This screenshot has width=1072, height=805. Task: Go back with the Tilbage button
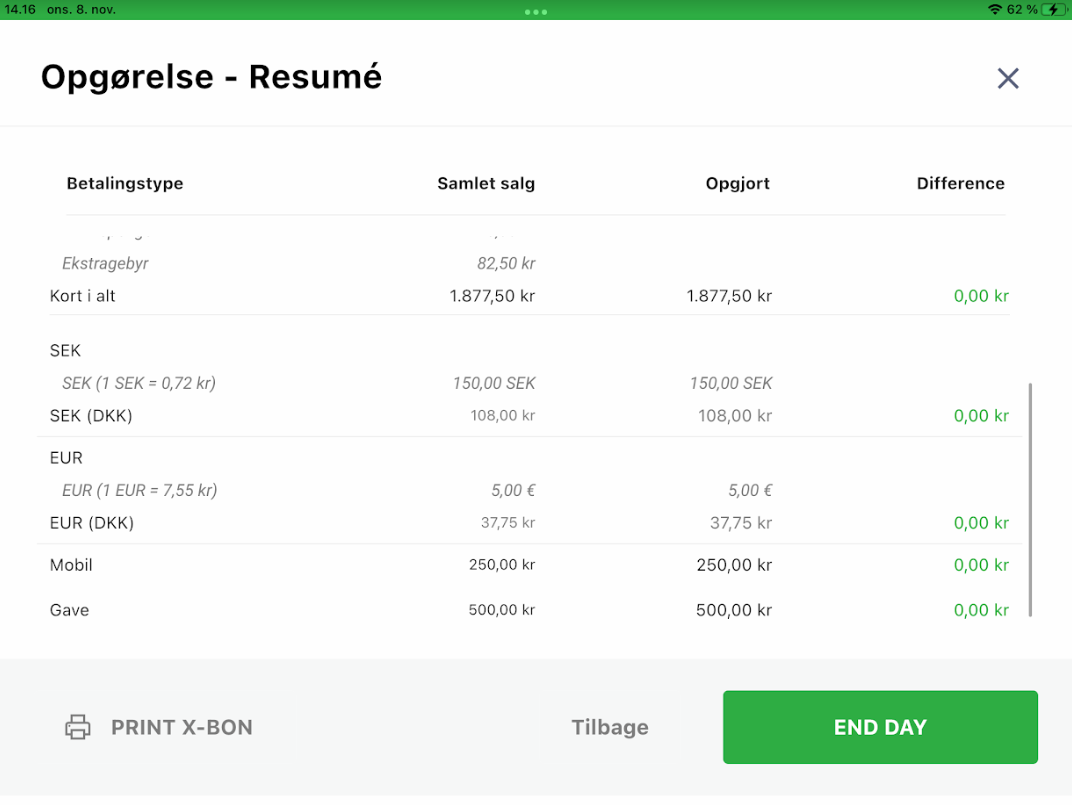(x=610, y=727)
